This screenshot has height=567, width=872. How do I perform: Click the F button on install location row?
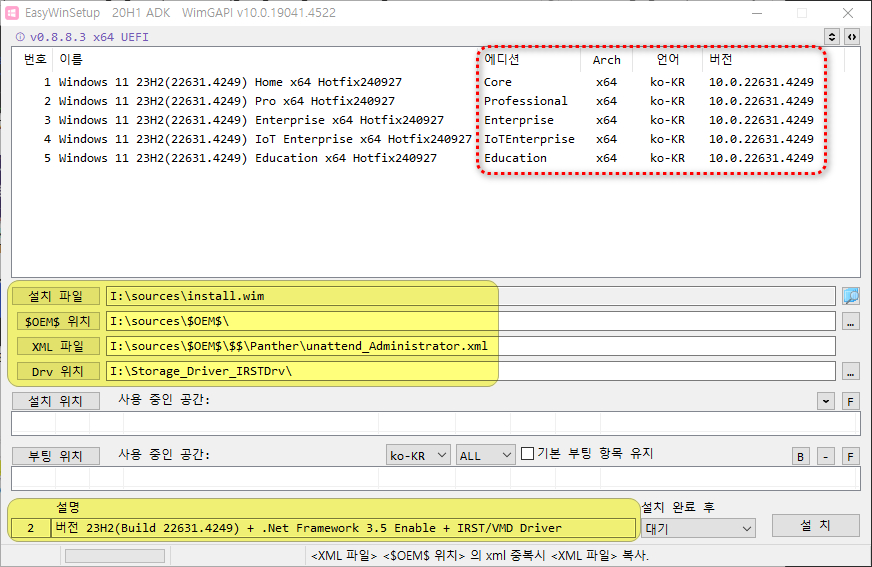(x=850, y=401)
